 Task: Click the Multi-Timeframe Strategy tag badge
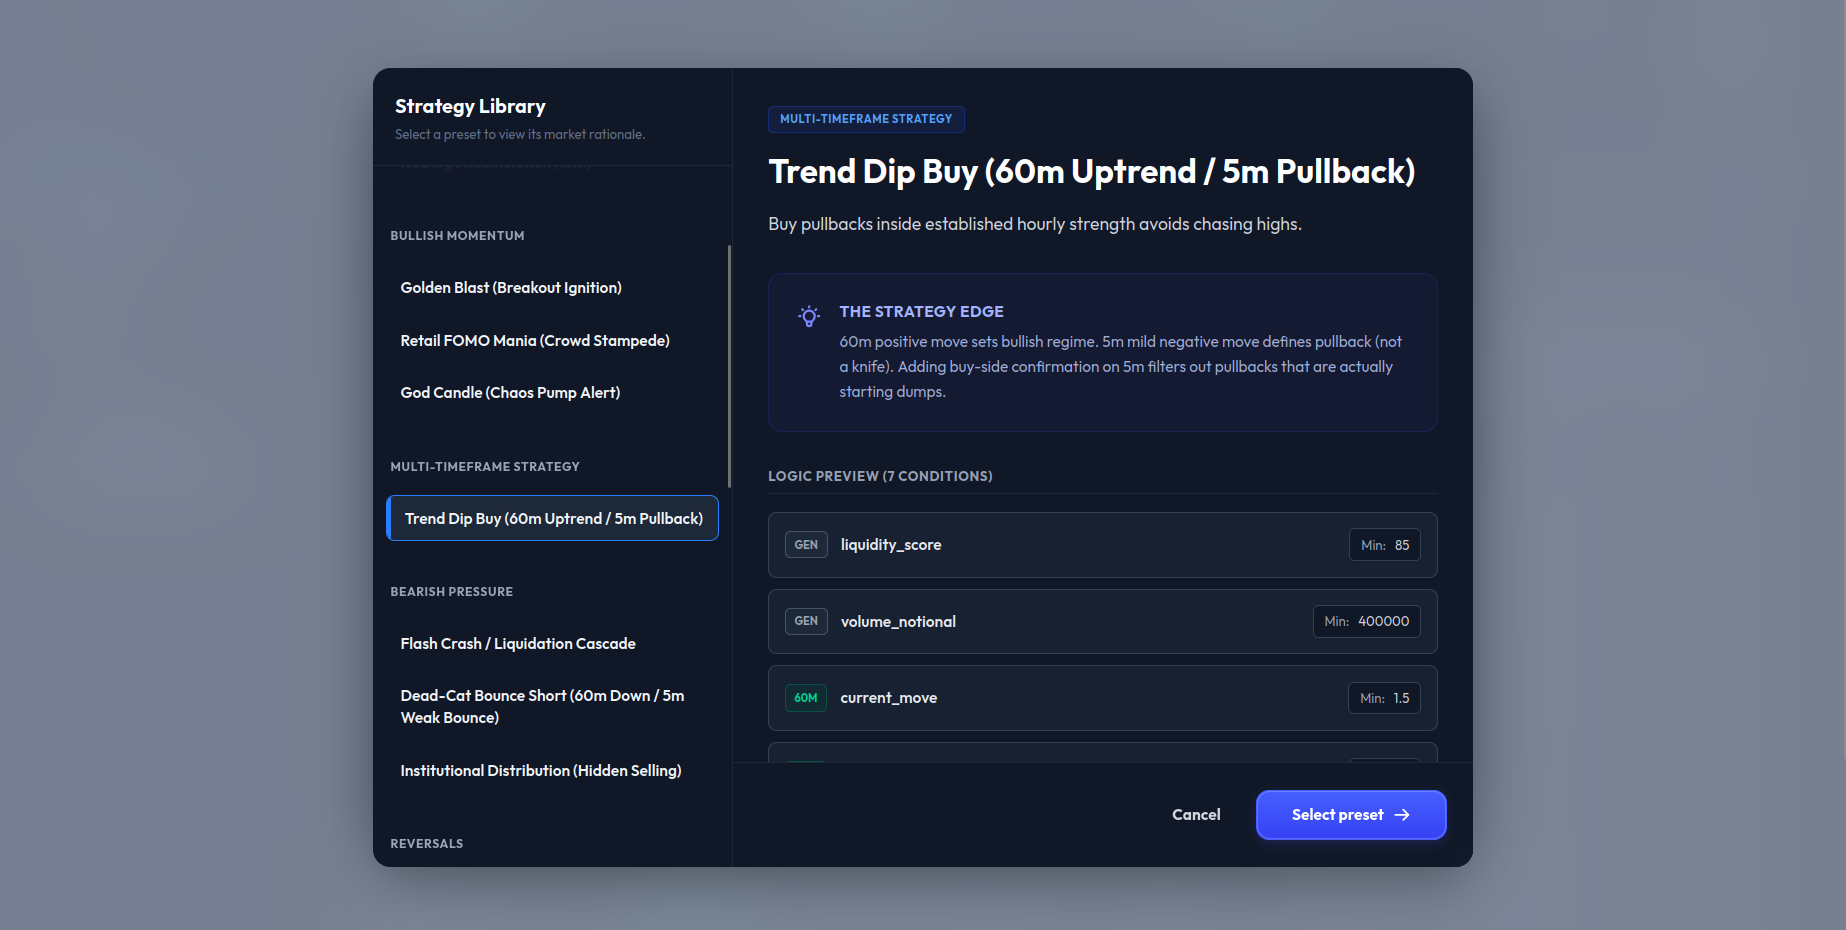(866, 119)
